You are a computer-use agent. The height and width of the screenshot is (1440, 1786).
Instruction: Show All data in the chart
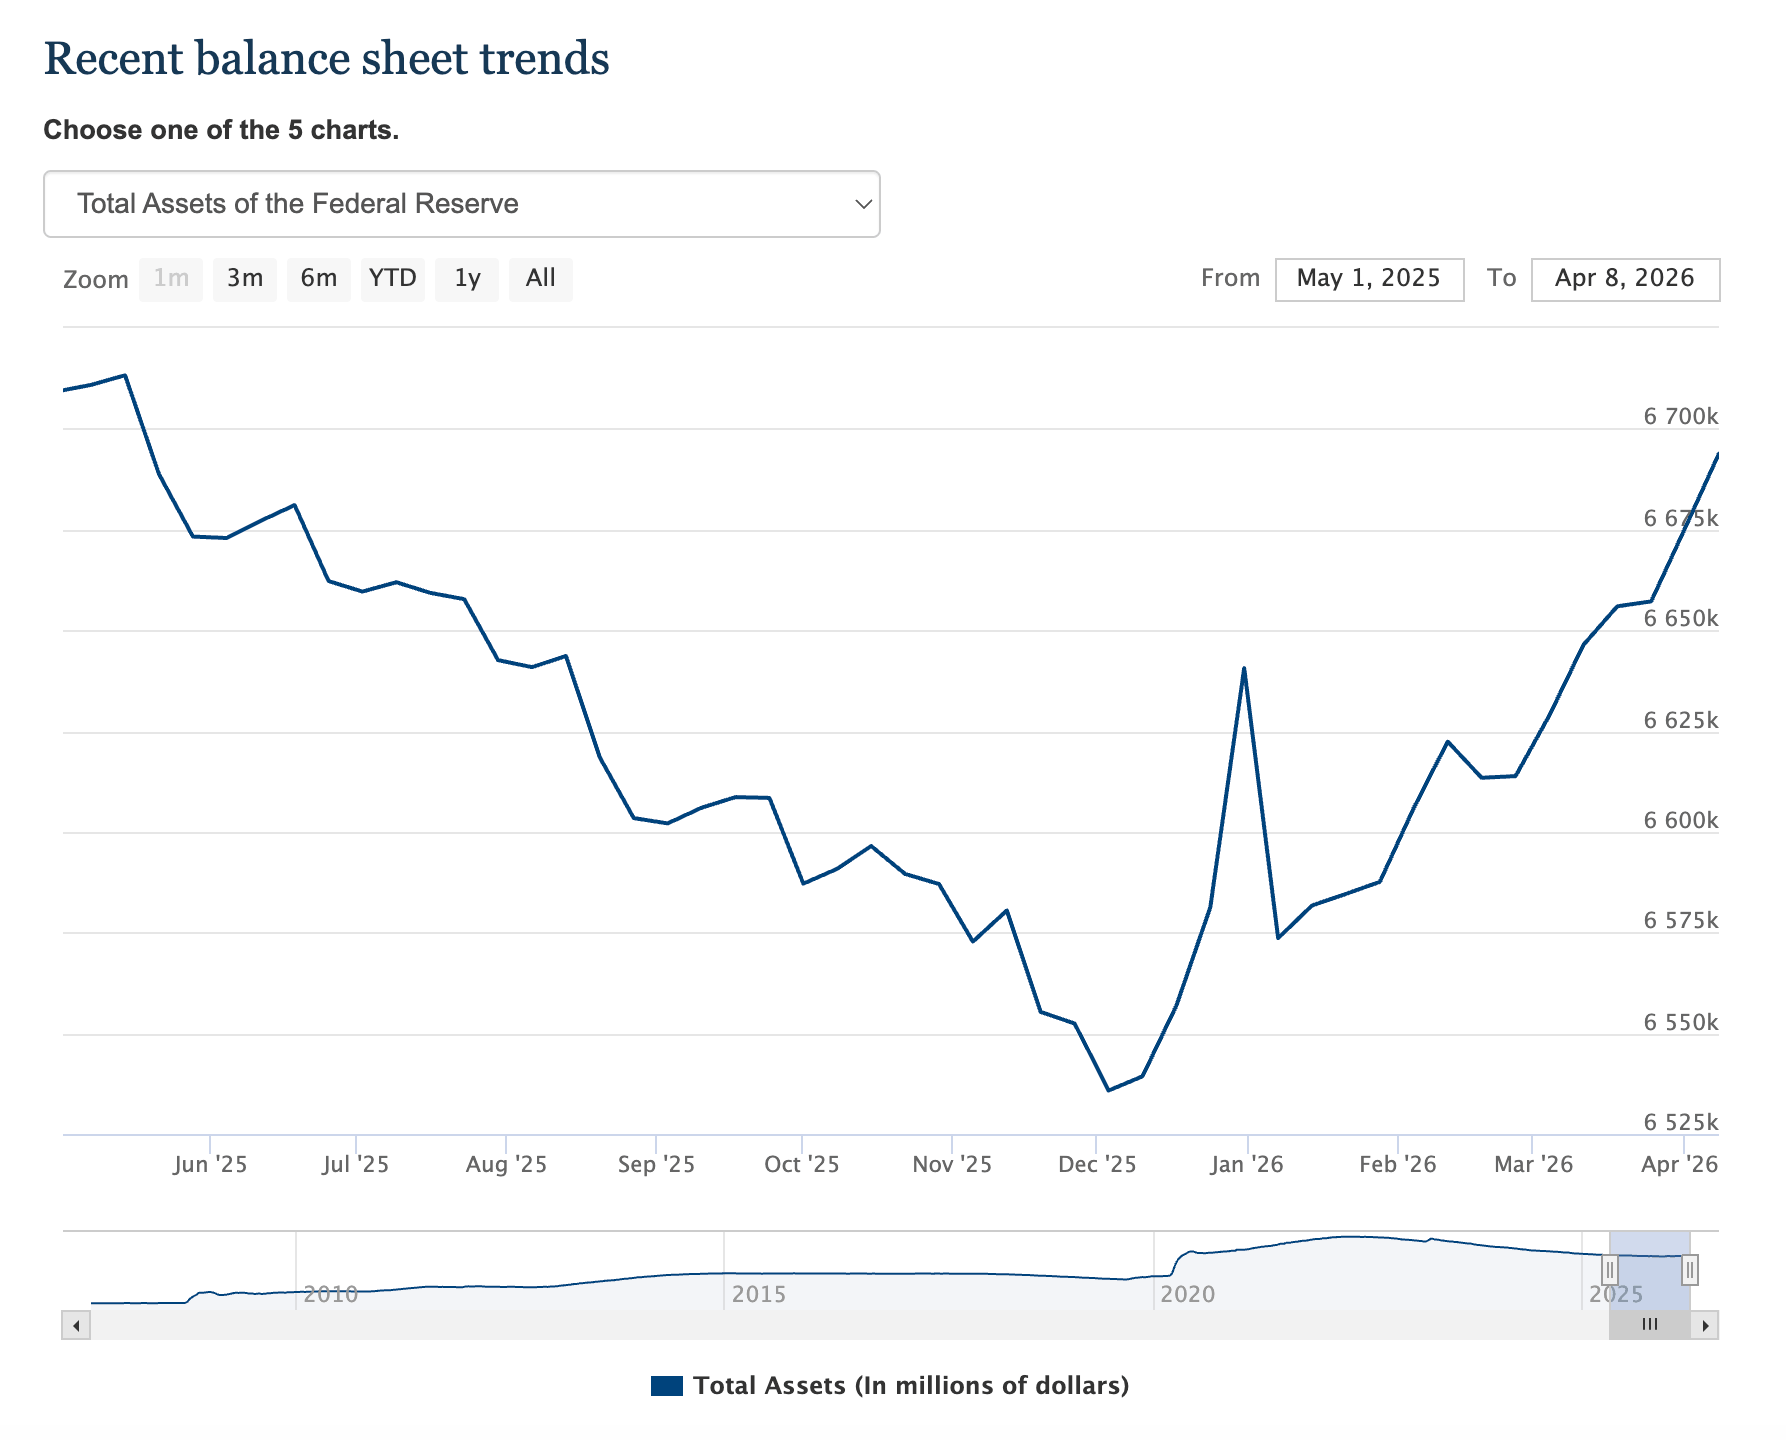540,279
